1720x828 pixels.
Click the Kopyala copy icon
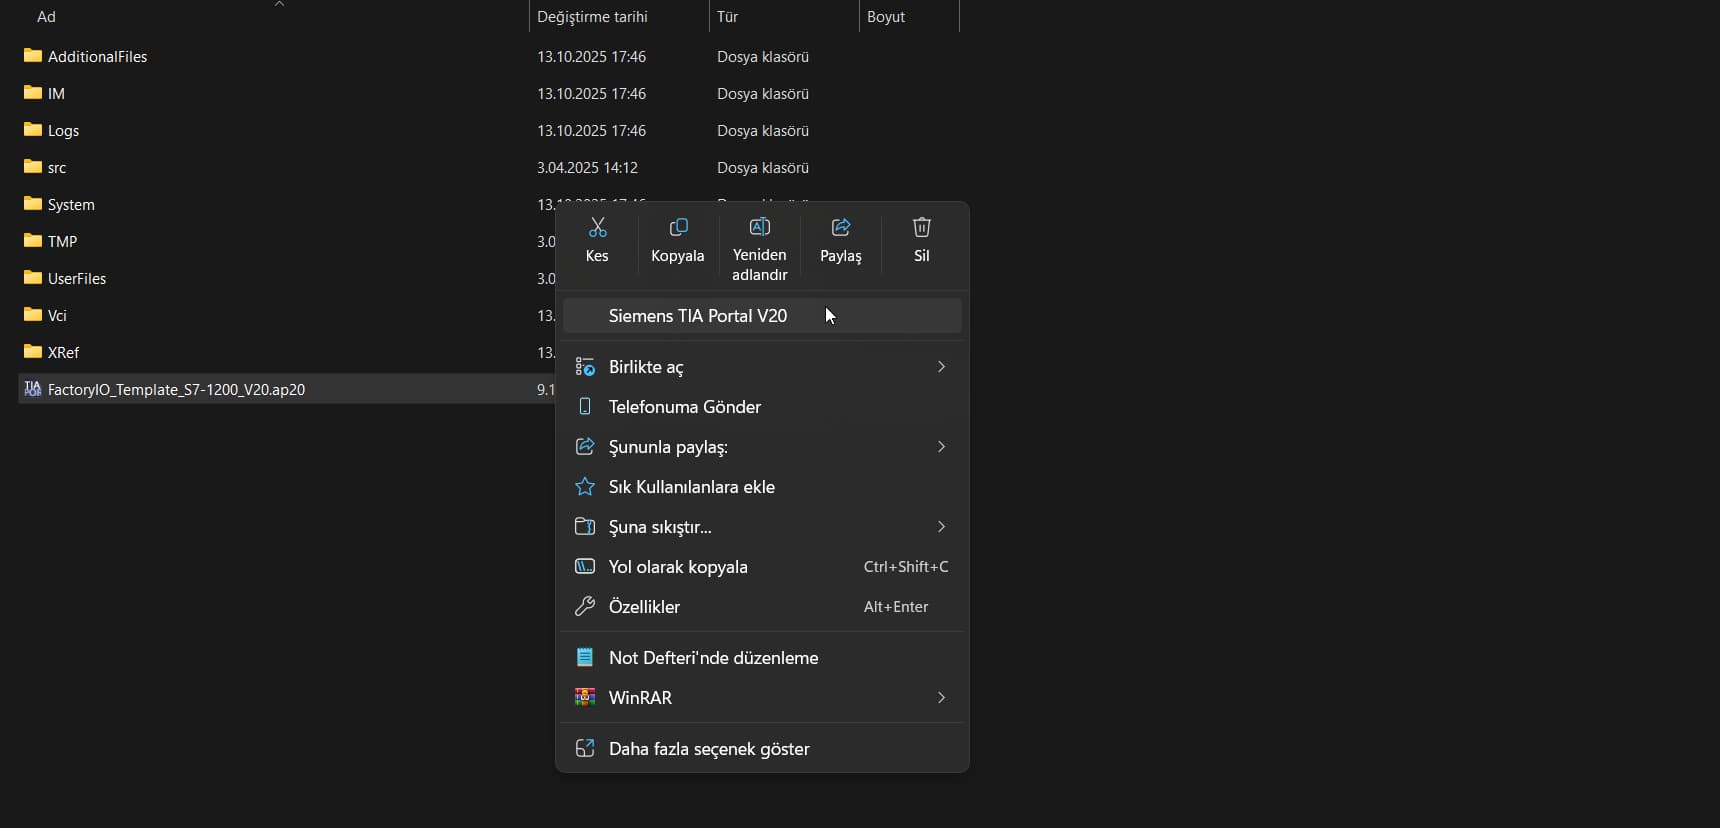click(678, 228)
